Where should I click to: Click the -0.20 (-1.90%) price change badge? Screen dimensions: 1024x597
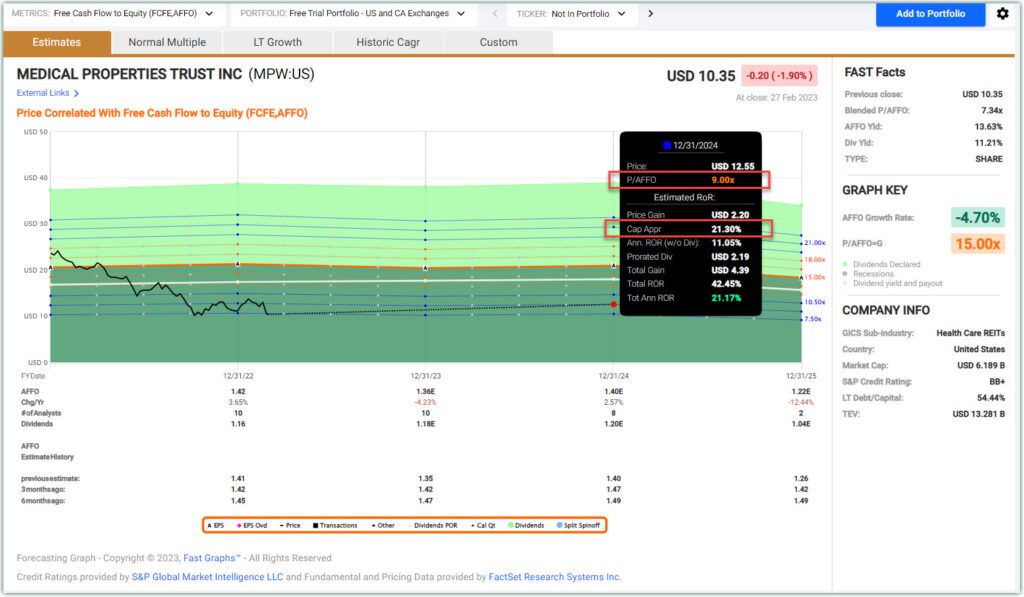click(x=779, y=76)
